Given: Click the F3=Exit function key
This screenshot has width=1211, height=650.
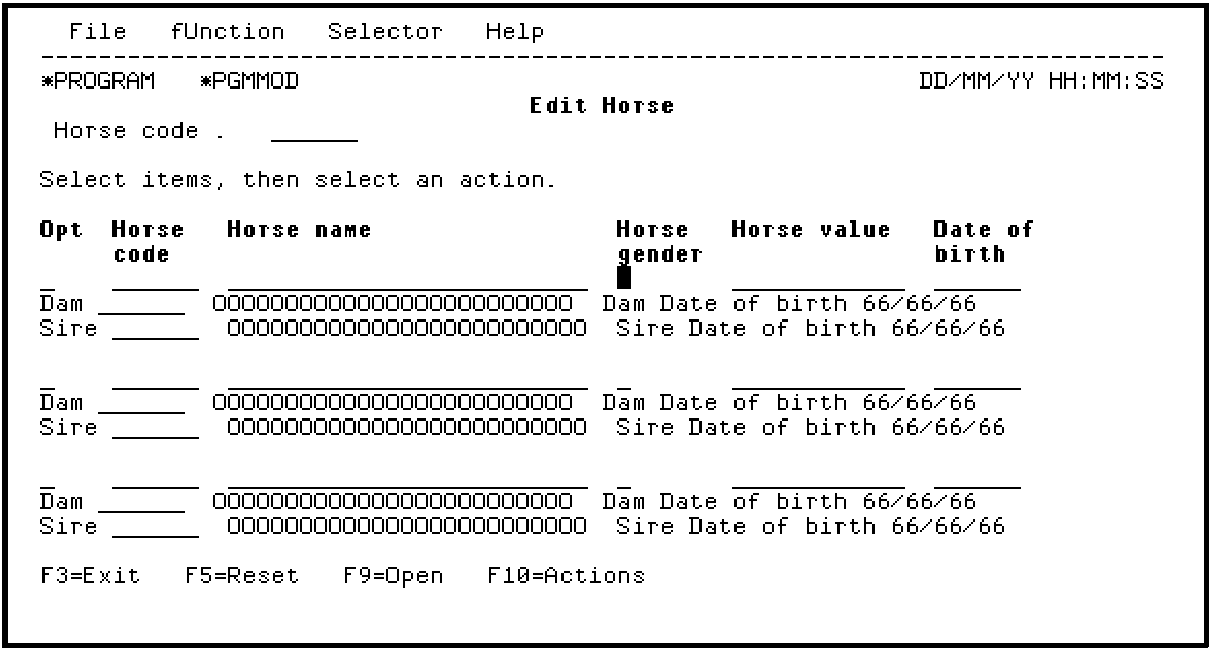Looking at the screenshot, I should pos(91,575).
